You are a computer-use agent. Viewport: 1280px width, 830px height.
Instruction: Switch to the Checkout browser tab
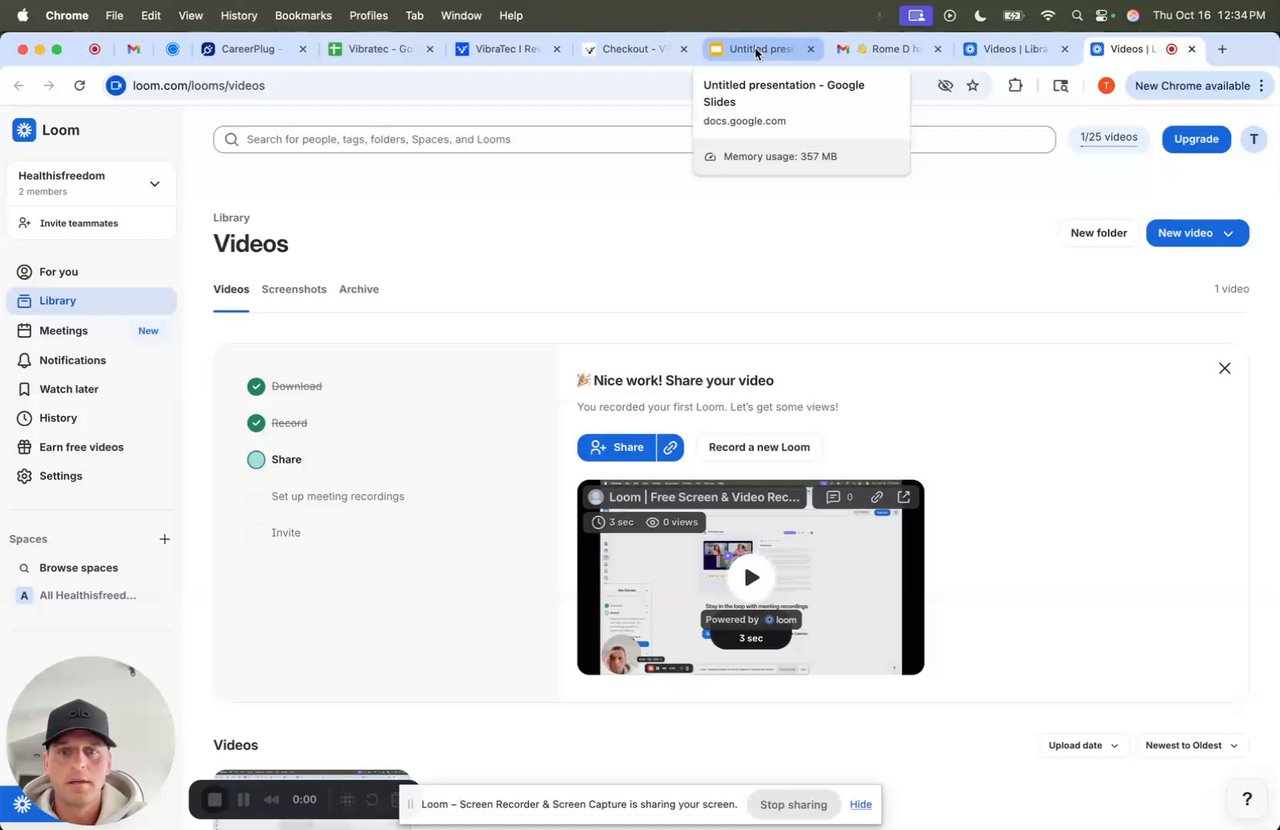click(636, 49)
